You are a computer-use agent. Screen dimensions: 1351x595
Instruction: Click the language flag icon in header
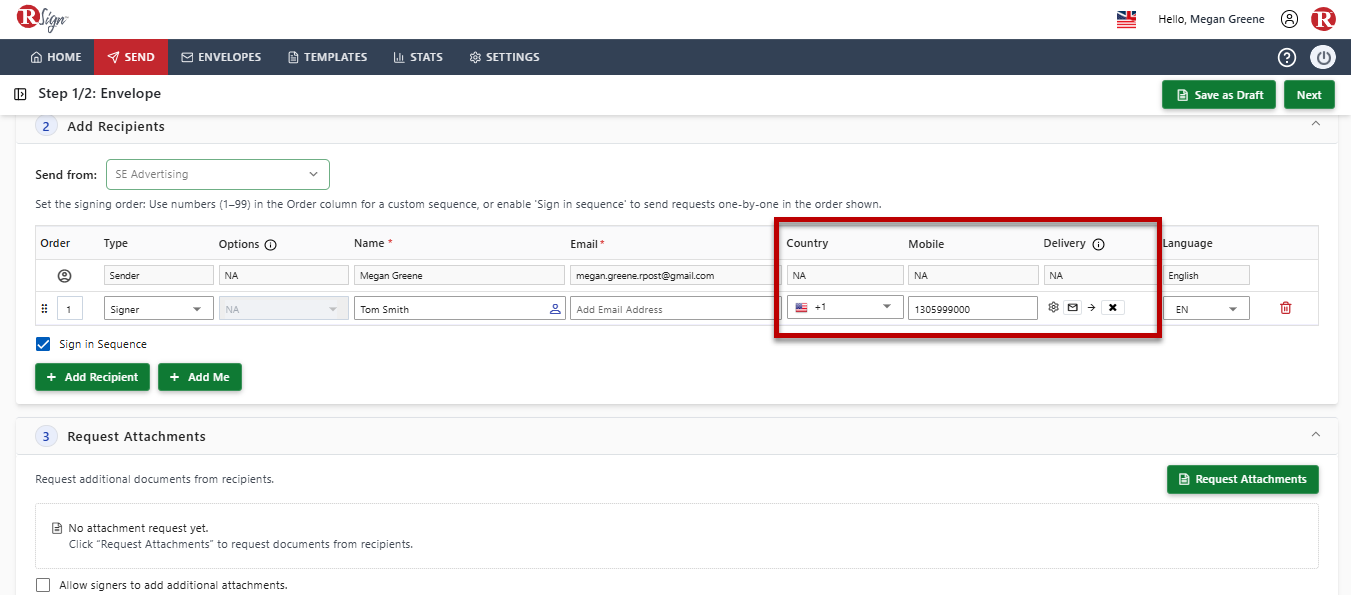tap(1126, 19)
